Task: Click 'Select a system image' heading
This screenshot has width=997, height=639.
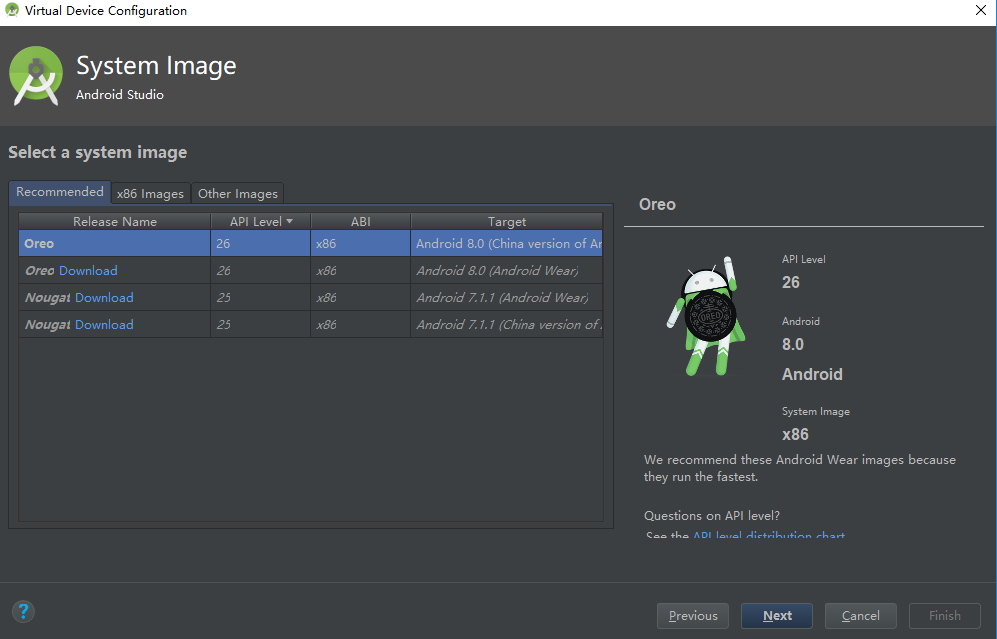Action: 97,153
